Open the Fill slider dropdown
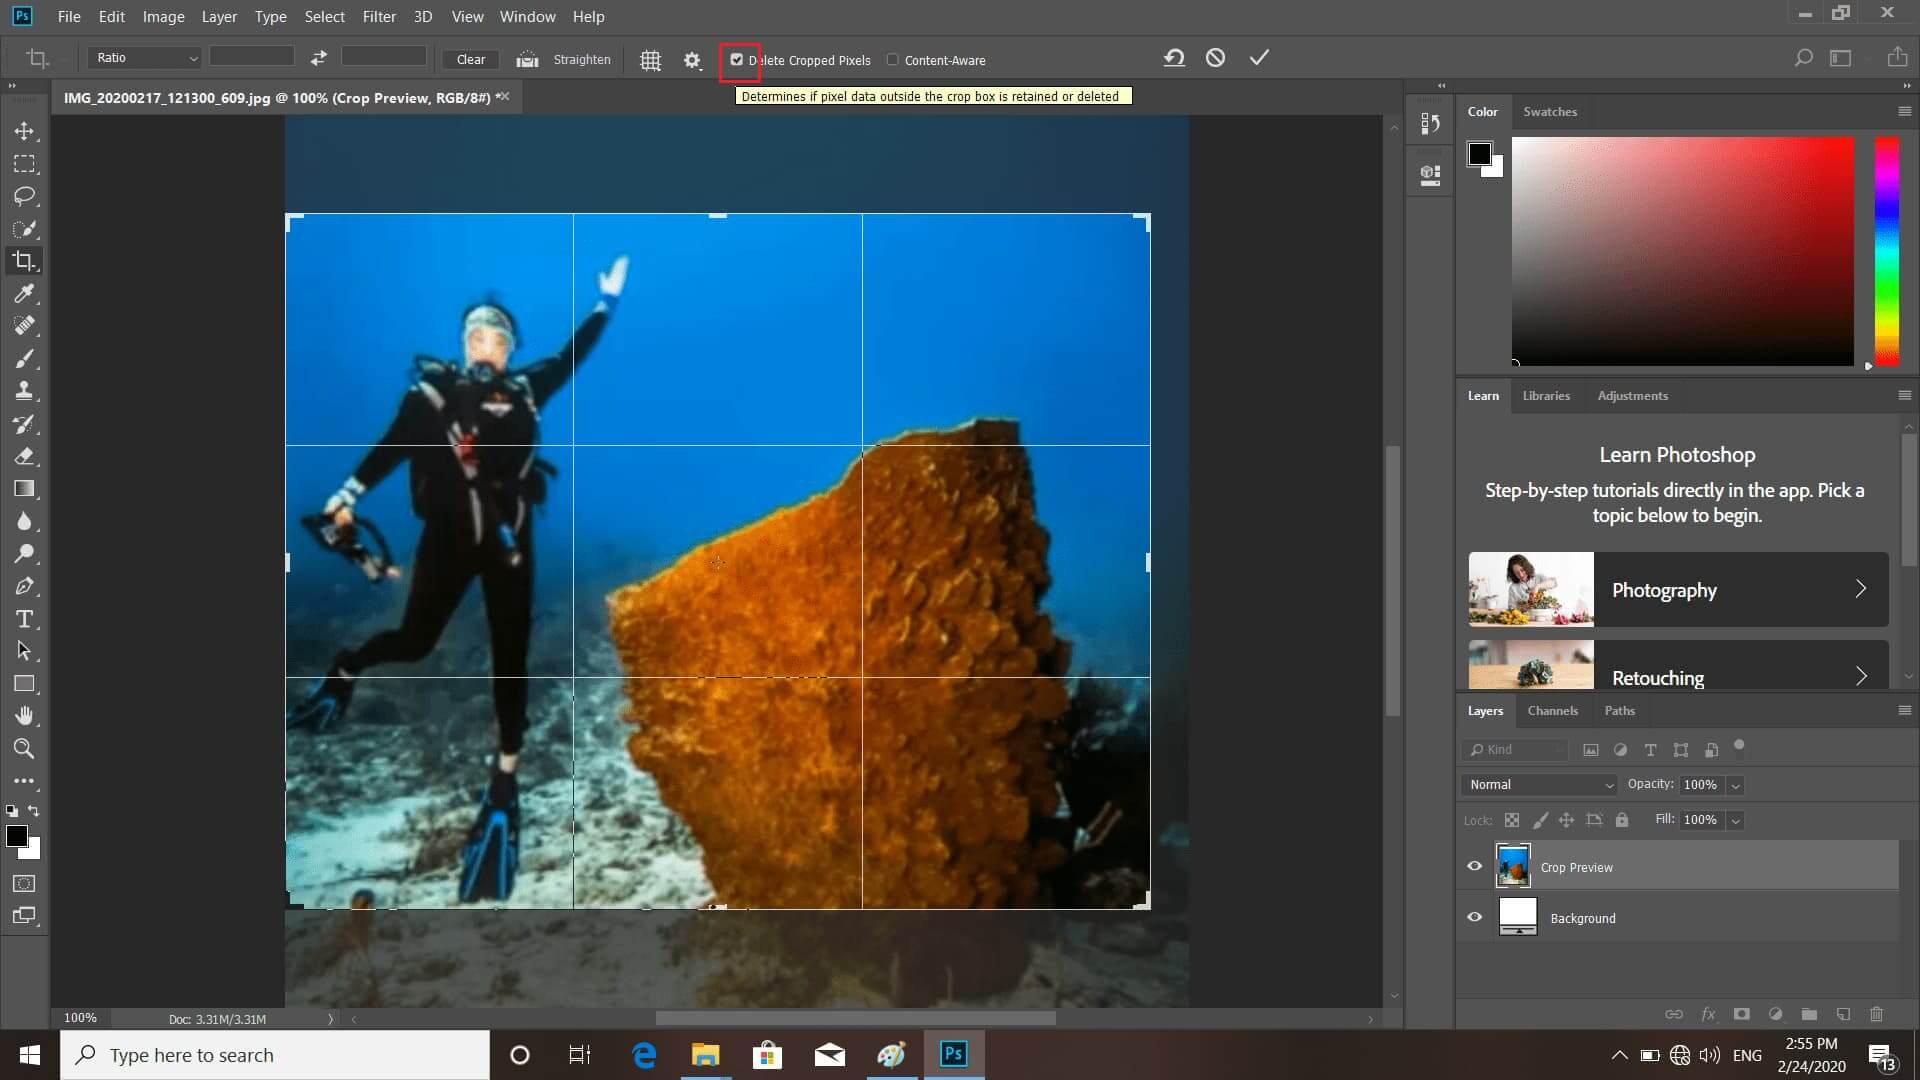1920x1080 pixels. pyautogui.click(x=1736, y=820)
